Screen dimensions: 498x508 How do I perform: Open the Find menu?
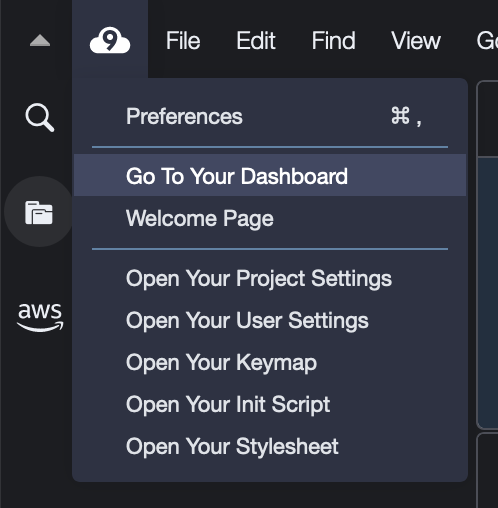[x=333, y=41]
